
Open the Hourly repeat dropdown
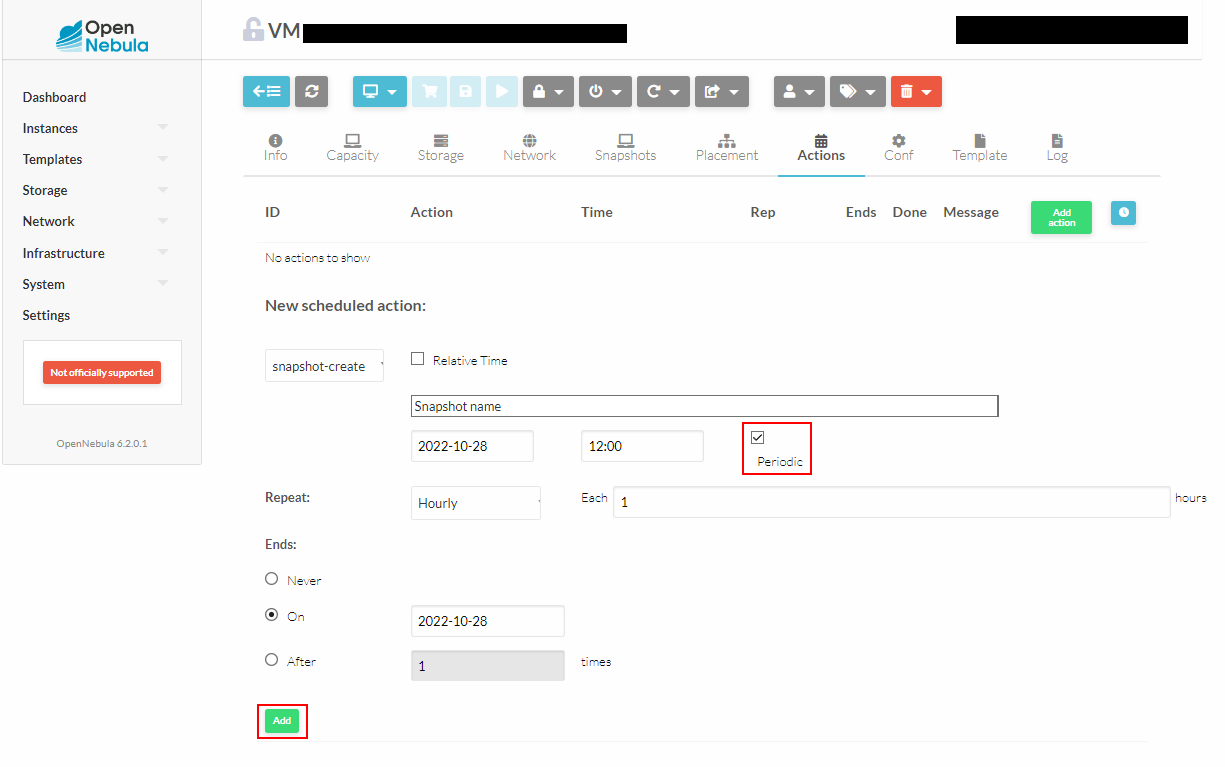click(x=476, y=503)
